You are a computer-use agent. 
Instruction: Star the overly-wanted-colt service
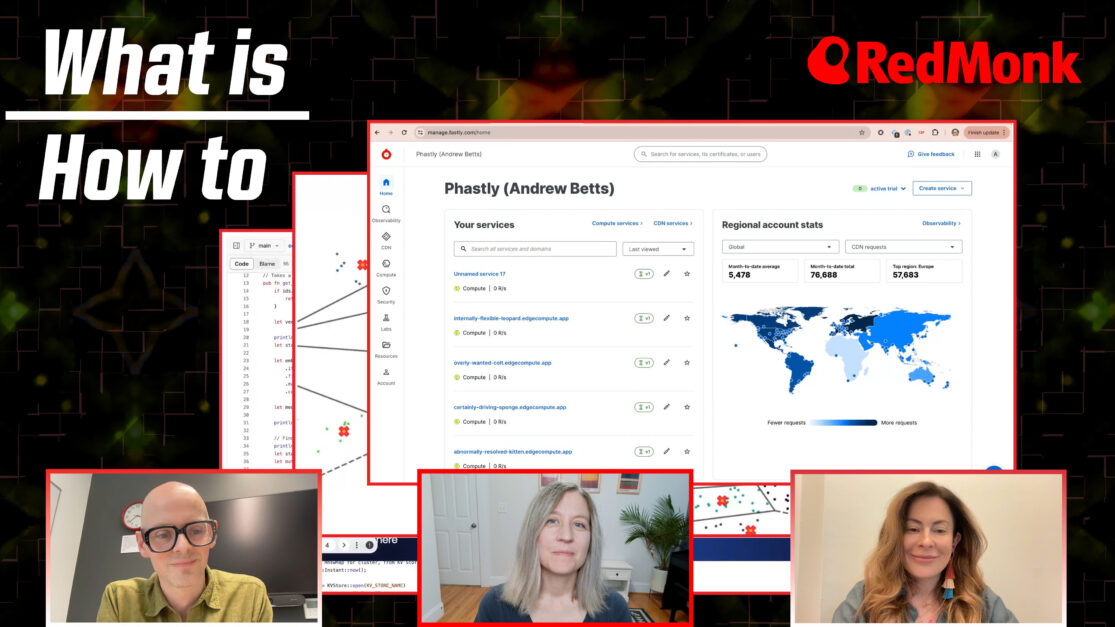(687, 363)
